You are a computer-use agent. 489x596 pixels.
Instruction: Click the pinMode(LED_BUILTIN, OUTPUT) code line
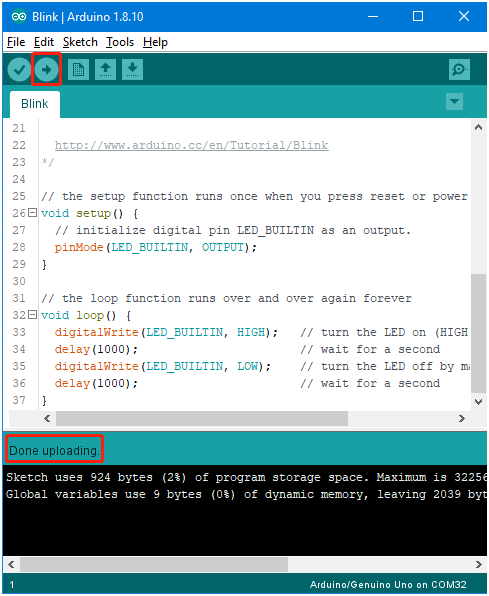pyautogui.click(x=156, y=247)
